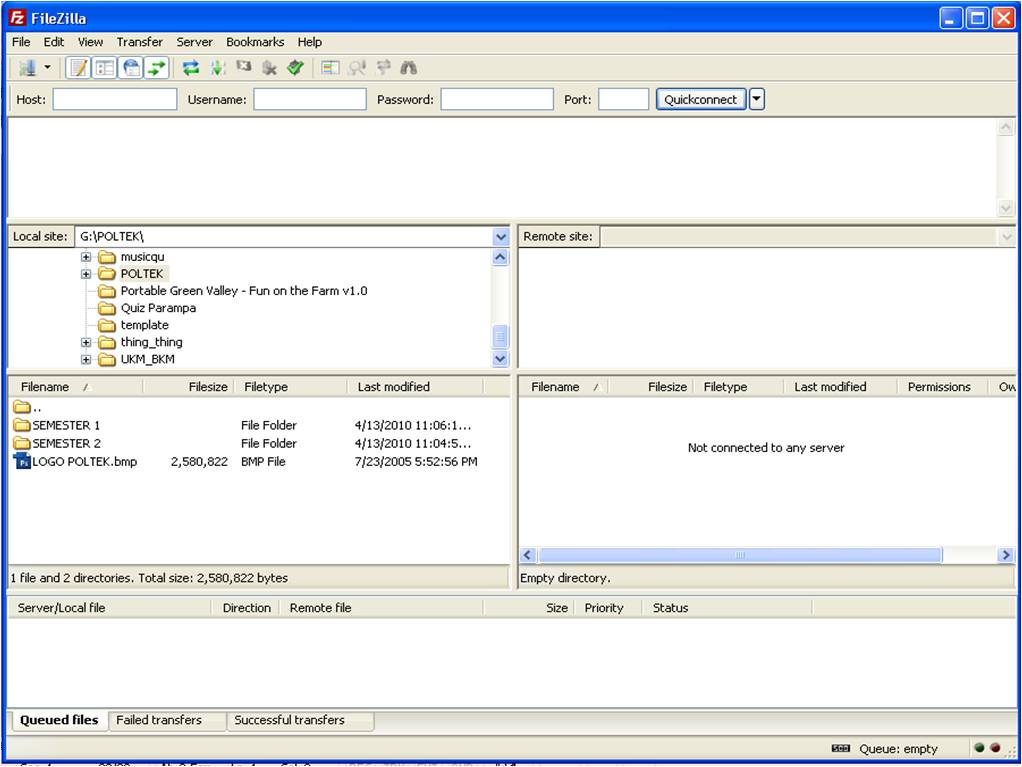
Task: Click the Priority column header in queue
Action: click(607, 607)
